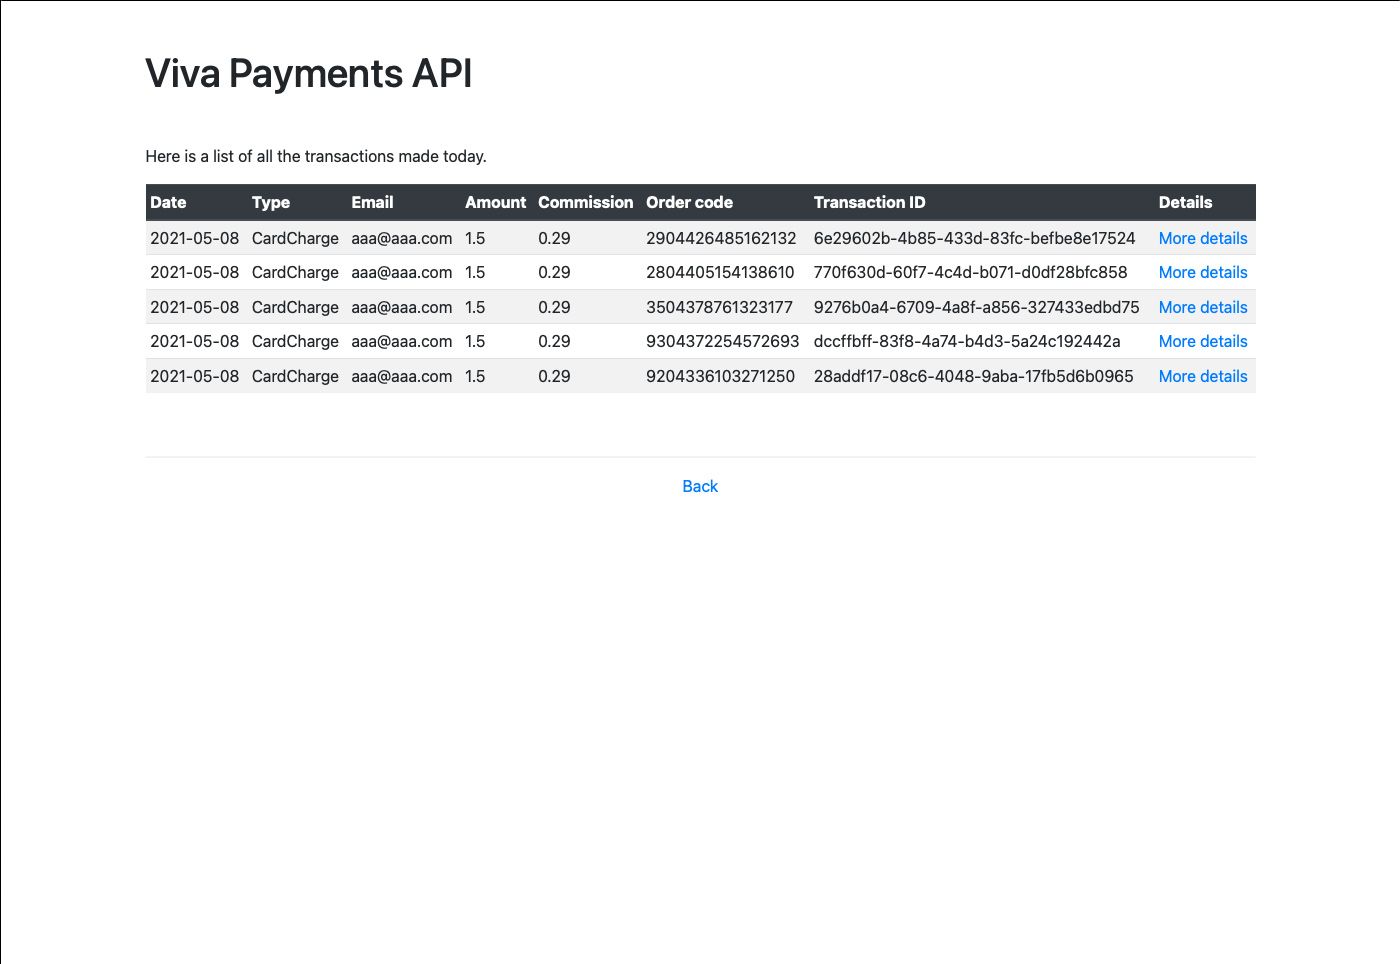Select transaction ID 28addf17-08c6-4048-9aba-17fb5d6b0965
The height and width of the screenshot is (964, 1400).
[x=974, y=376]
